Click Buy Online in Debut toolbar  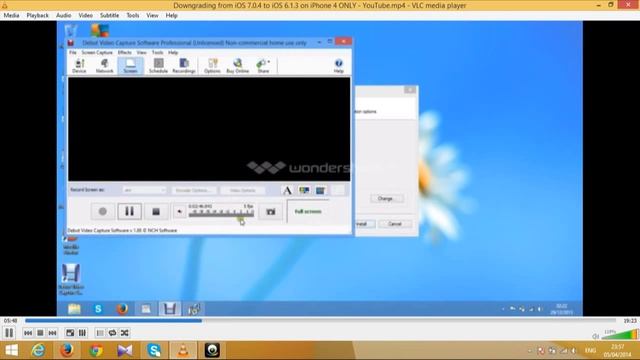point(238,66)
